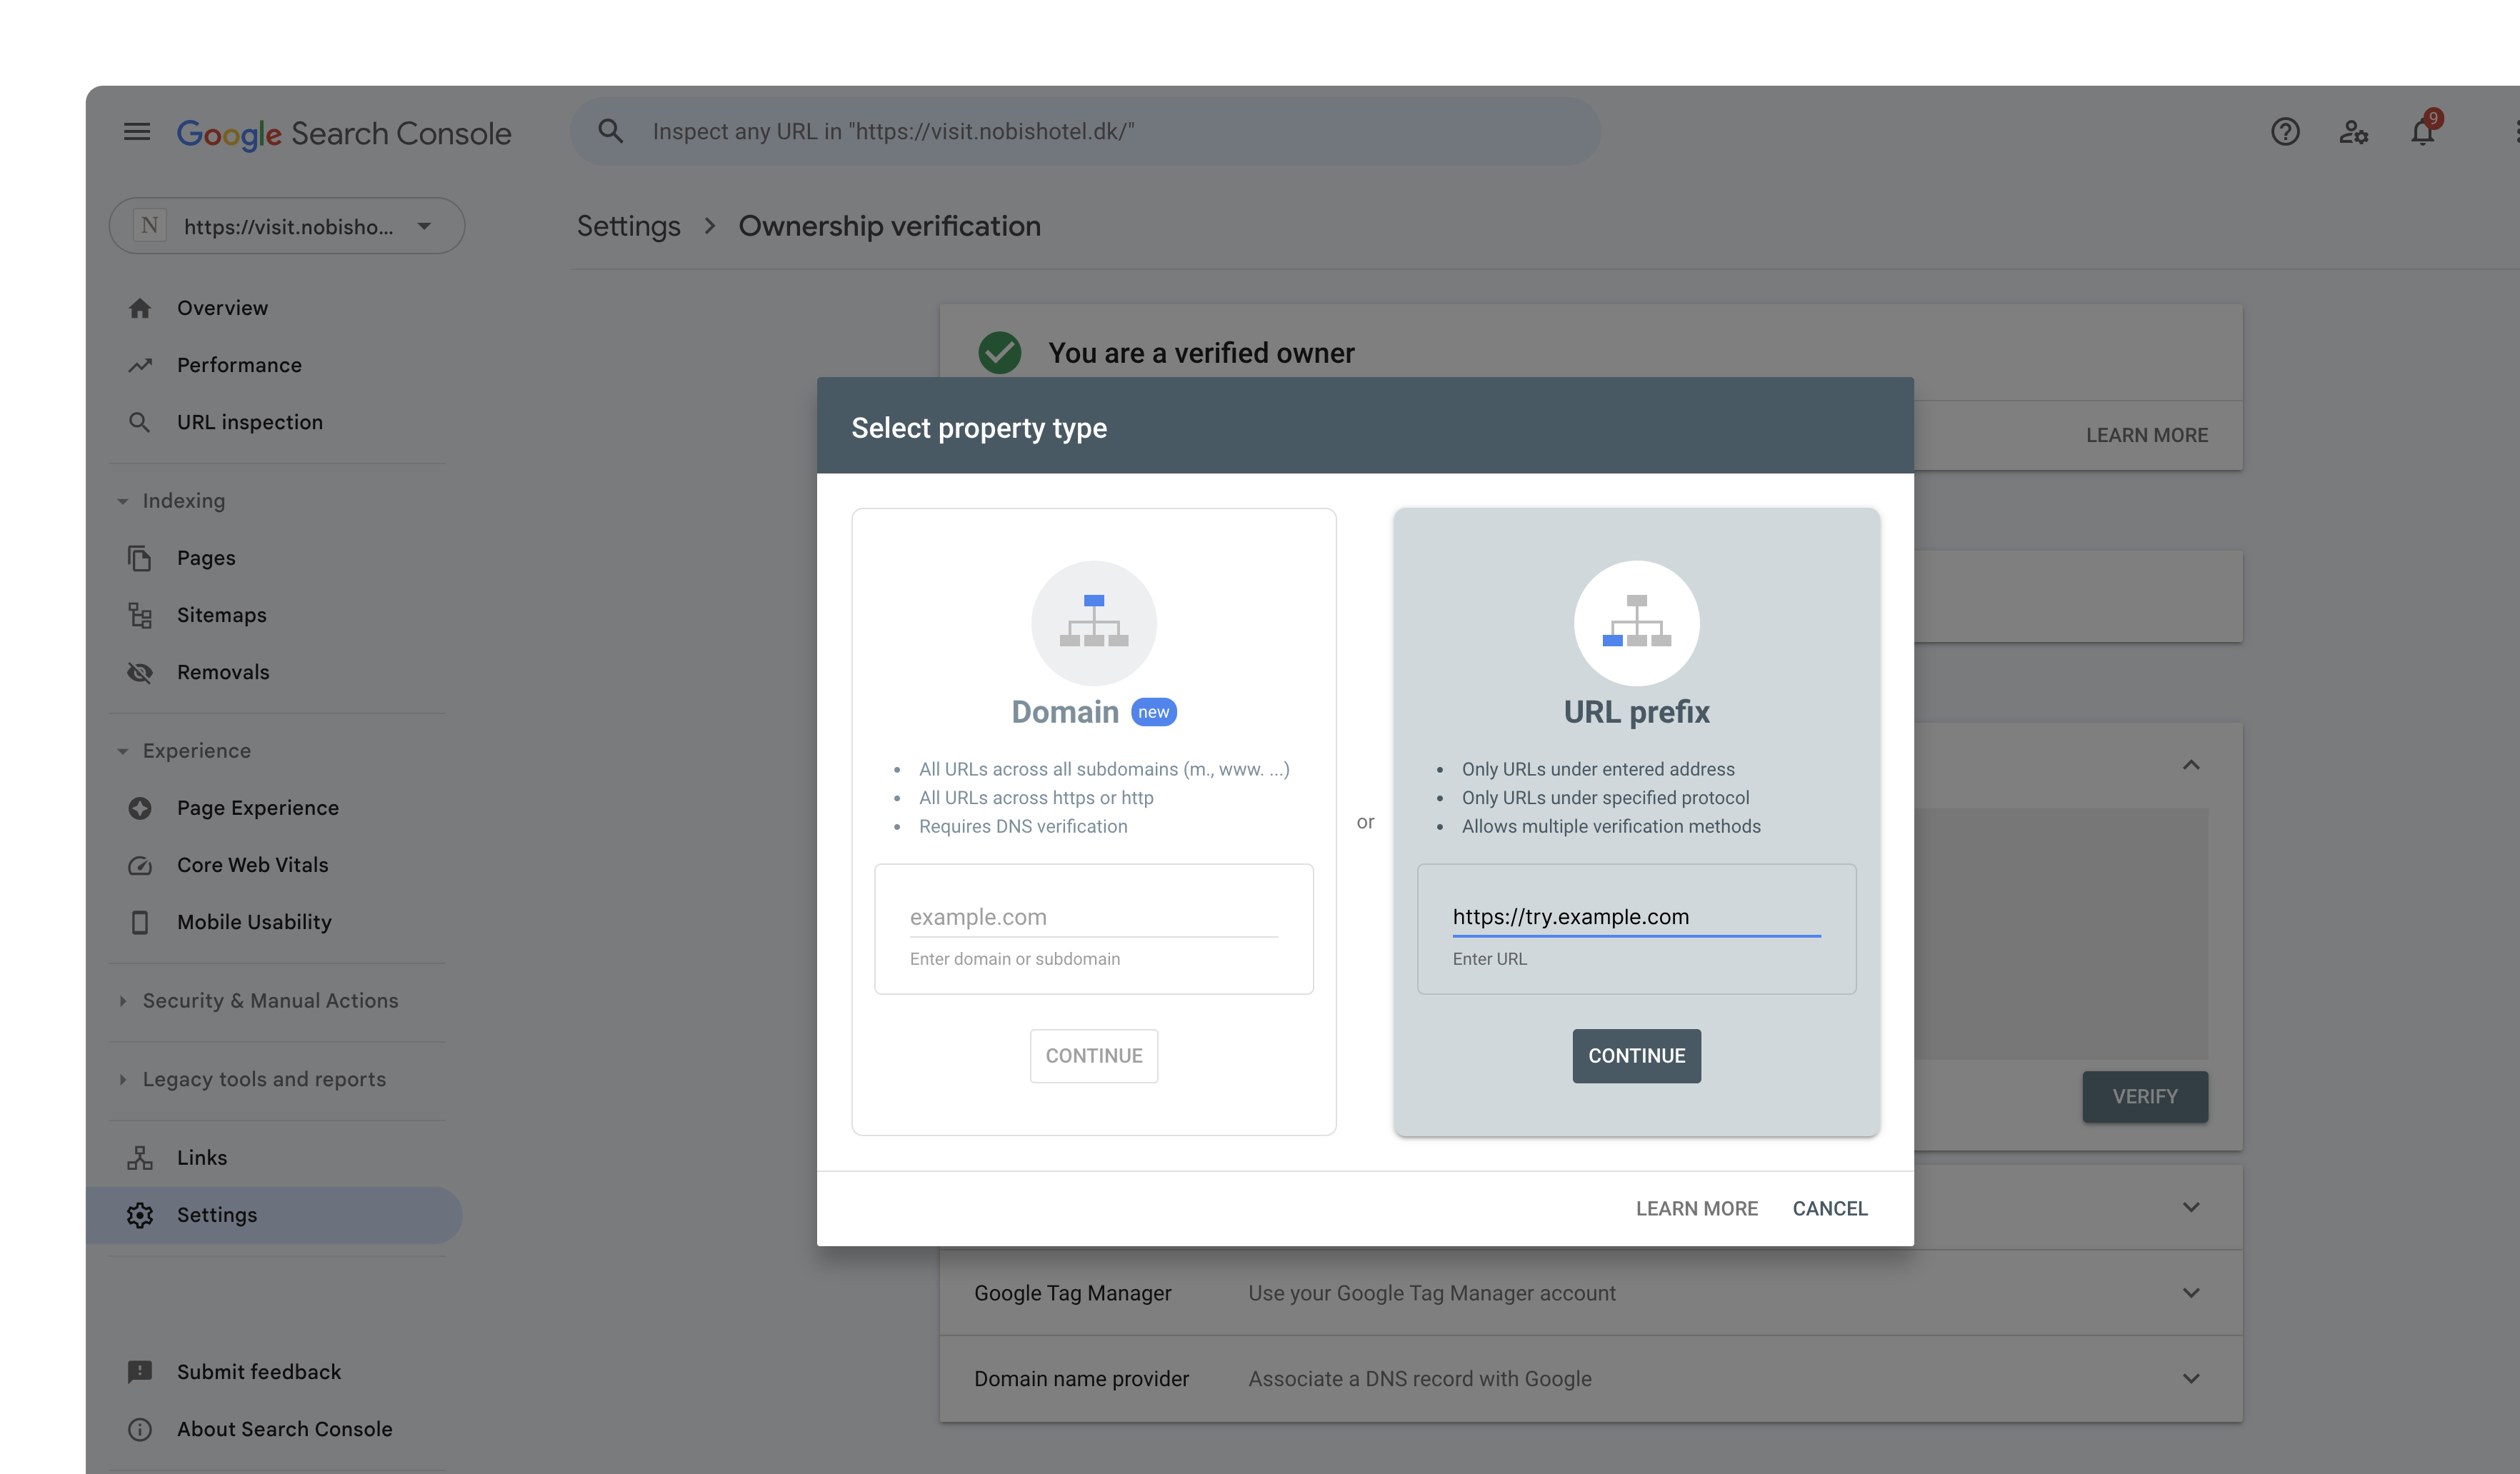
Task: Collapse the Indexing section
Action: coord(122,501)
